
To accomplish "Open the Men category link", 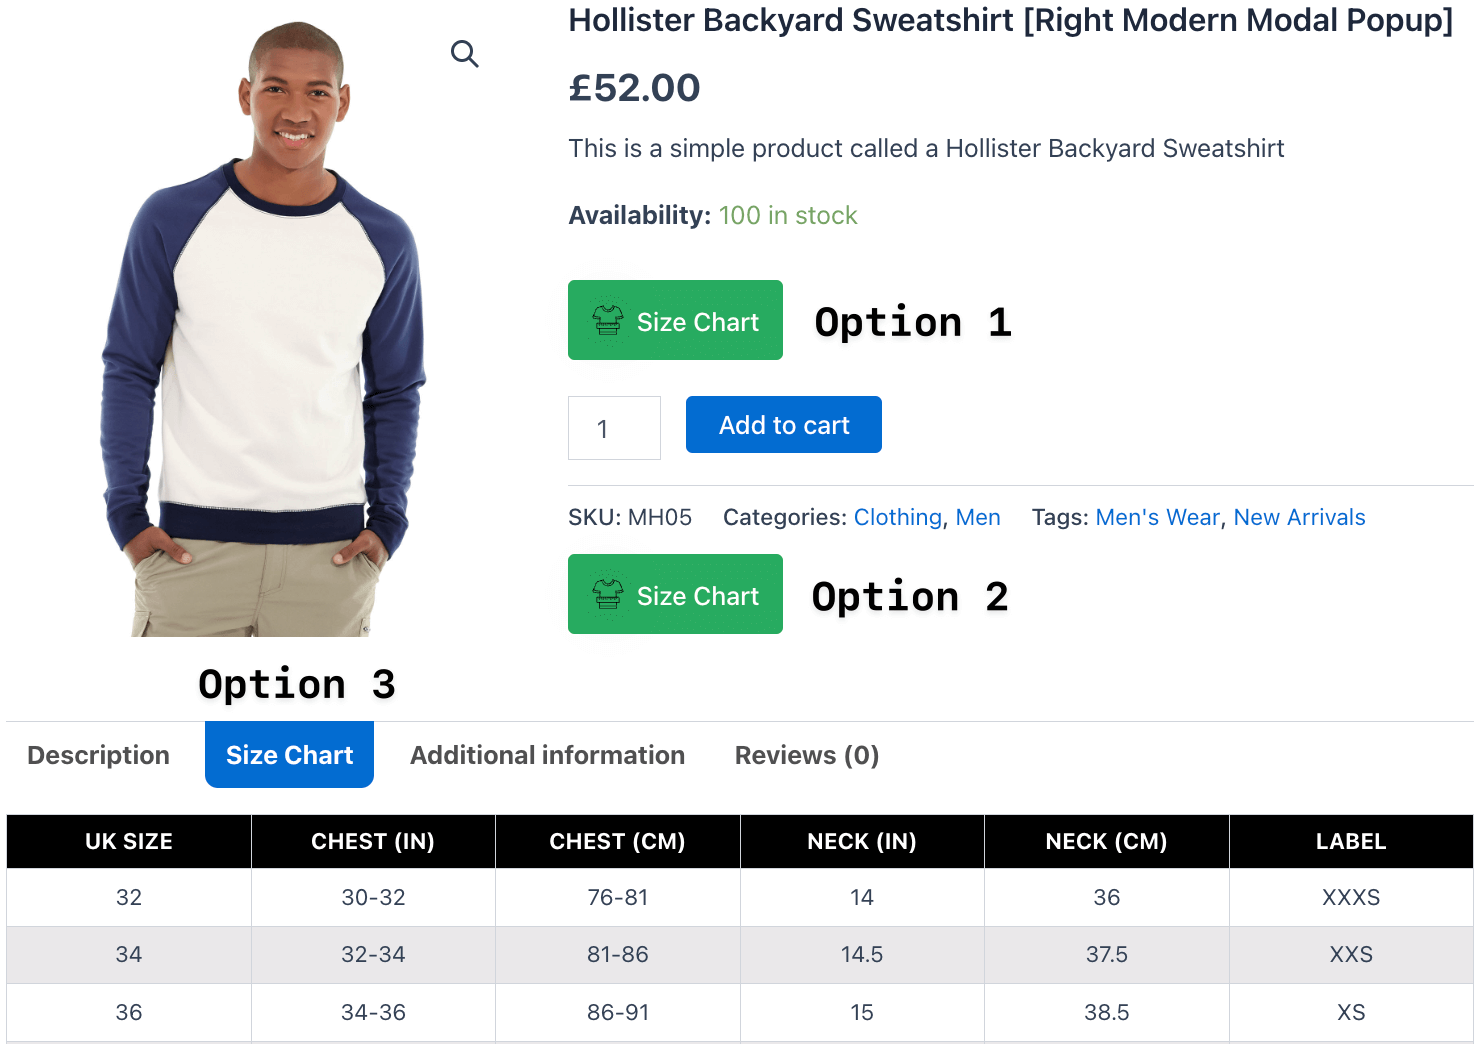I will 978,517.
